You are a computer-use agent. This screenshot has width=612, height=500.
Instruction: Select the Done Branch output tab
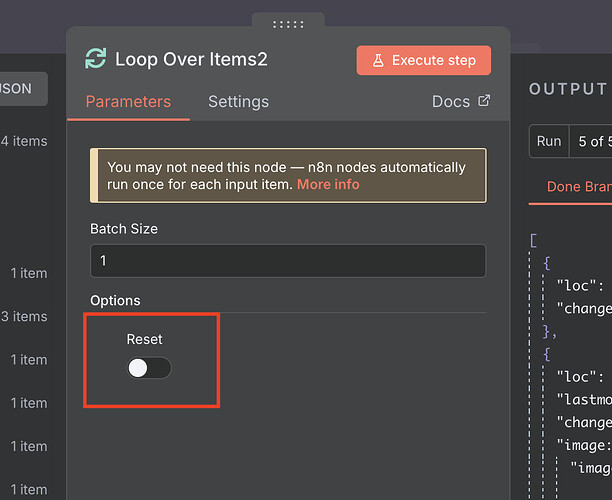(579, 187)
